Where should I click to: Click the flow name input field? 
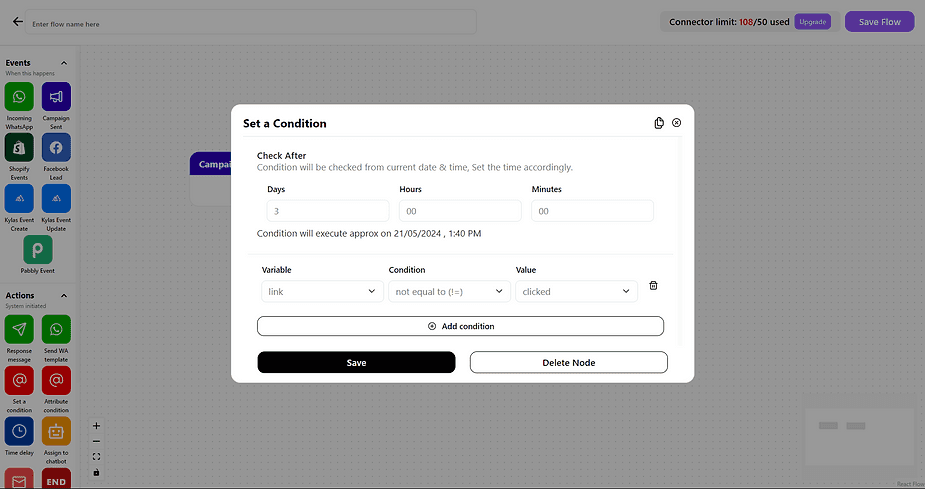click(x=251, y=22)
